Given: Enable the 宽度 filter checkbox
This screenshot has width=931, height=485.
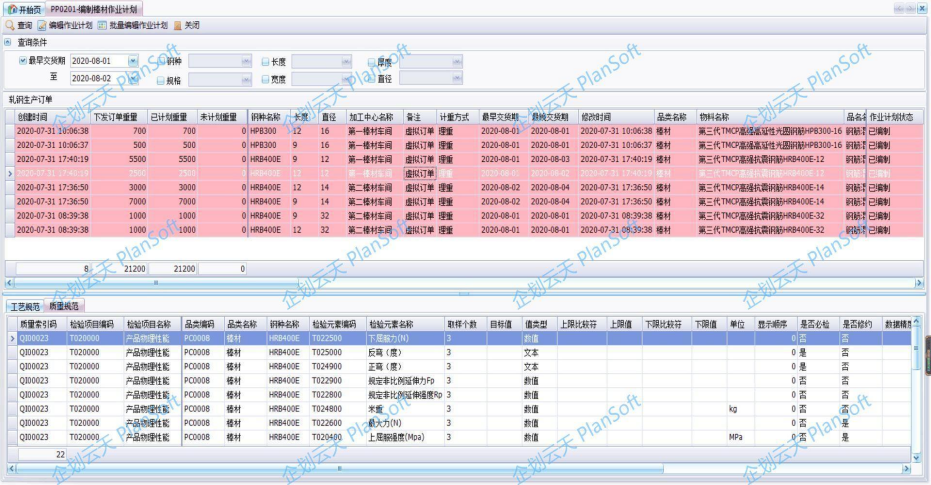Looking at the screenshot, I should [265, 79].
